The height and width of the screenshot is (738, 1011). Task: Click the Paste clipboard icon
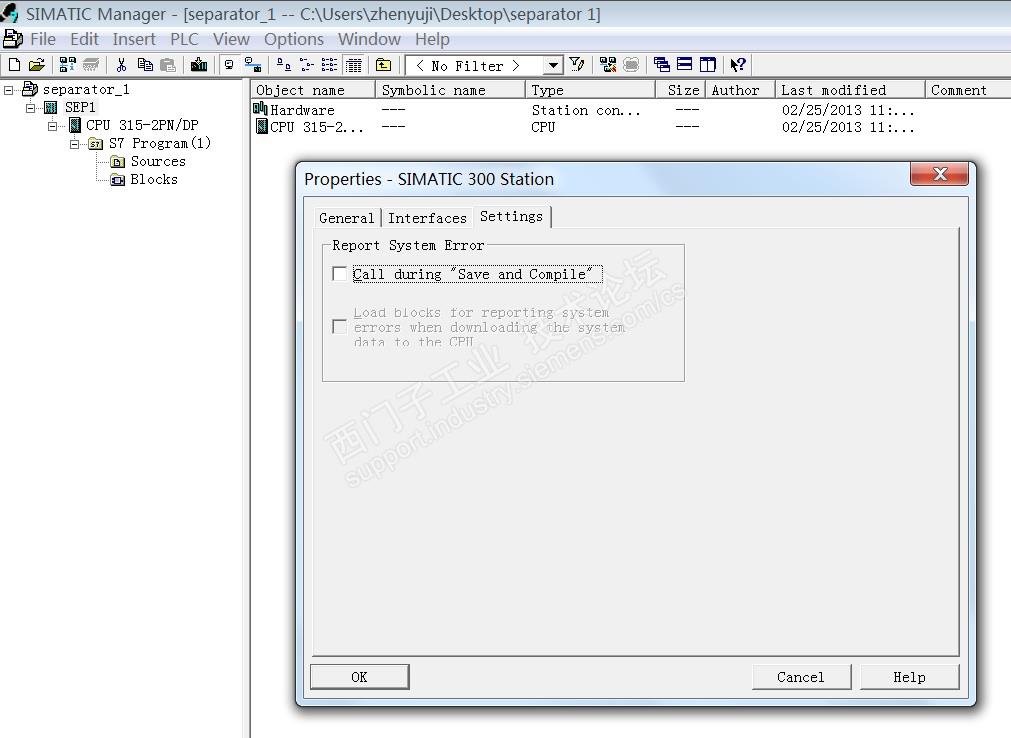168,64
